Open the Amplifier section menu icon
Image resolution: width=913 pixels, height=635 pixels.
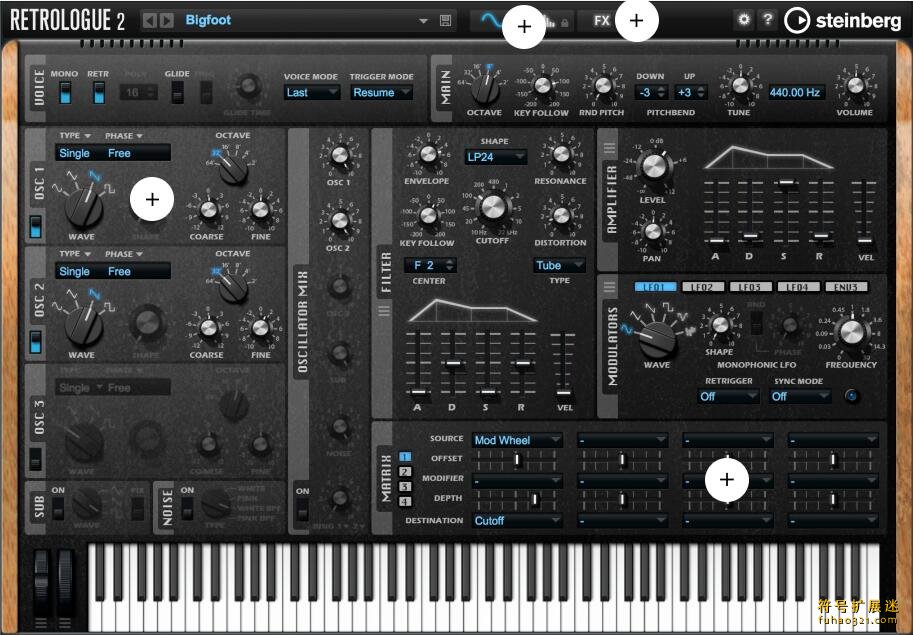point(609,148)
